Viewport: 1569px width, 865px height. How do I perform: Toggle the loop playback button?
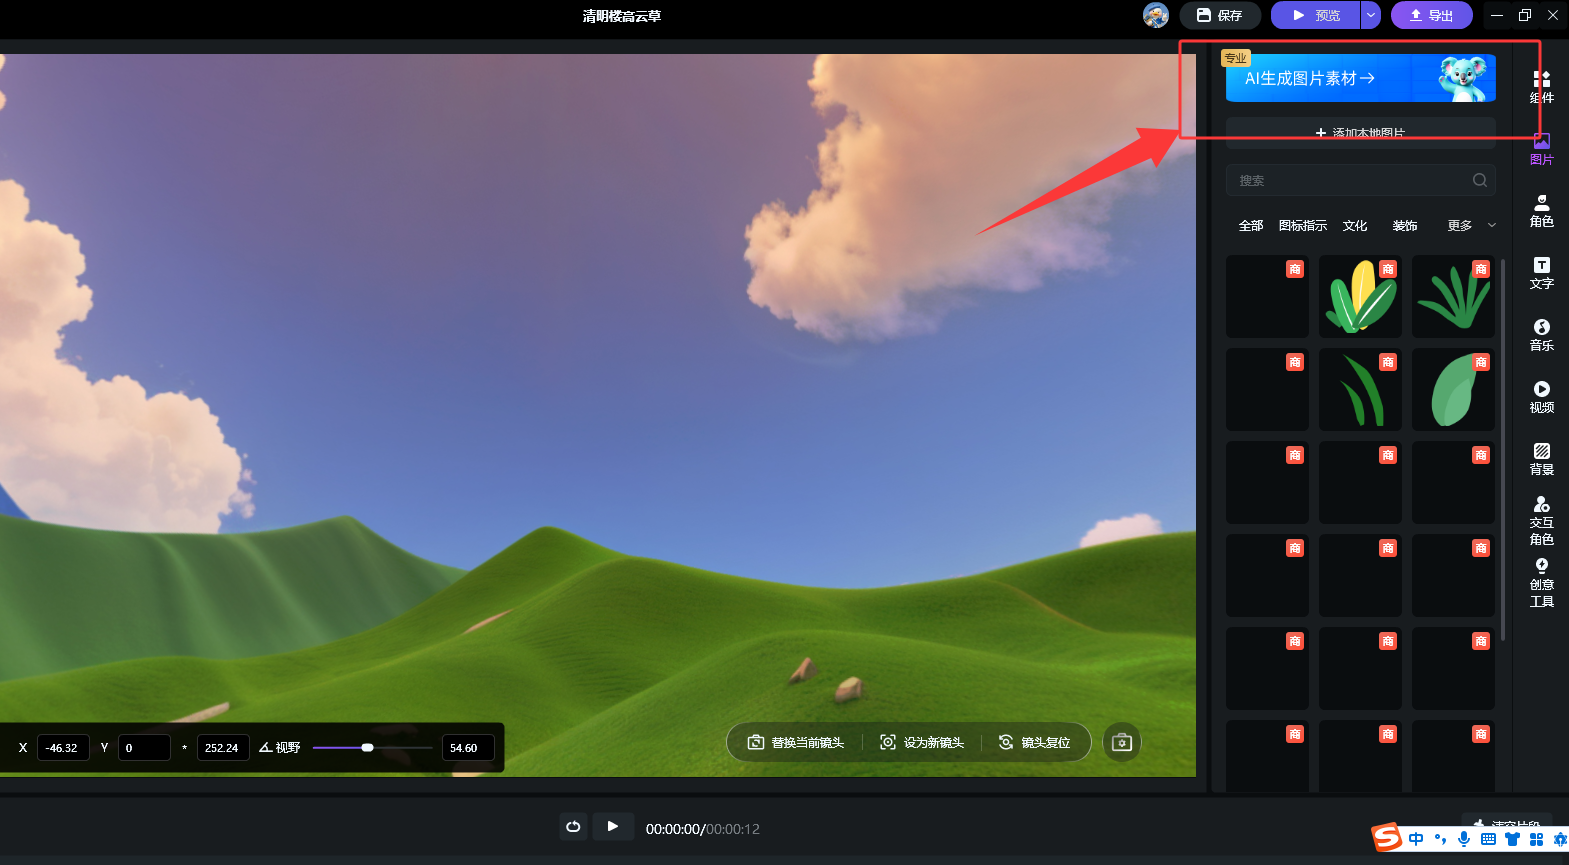coord(573,827)
